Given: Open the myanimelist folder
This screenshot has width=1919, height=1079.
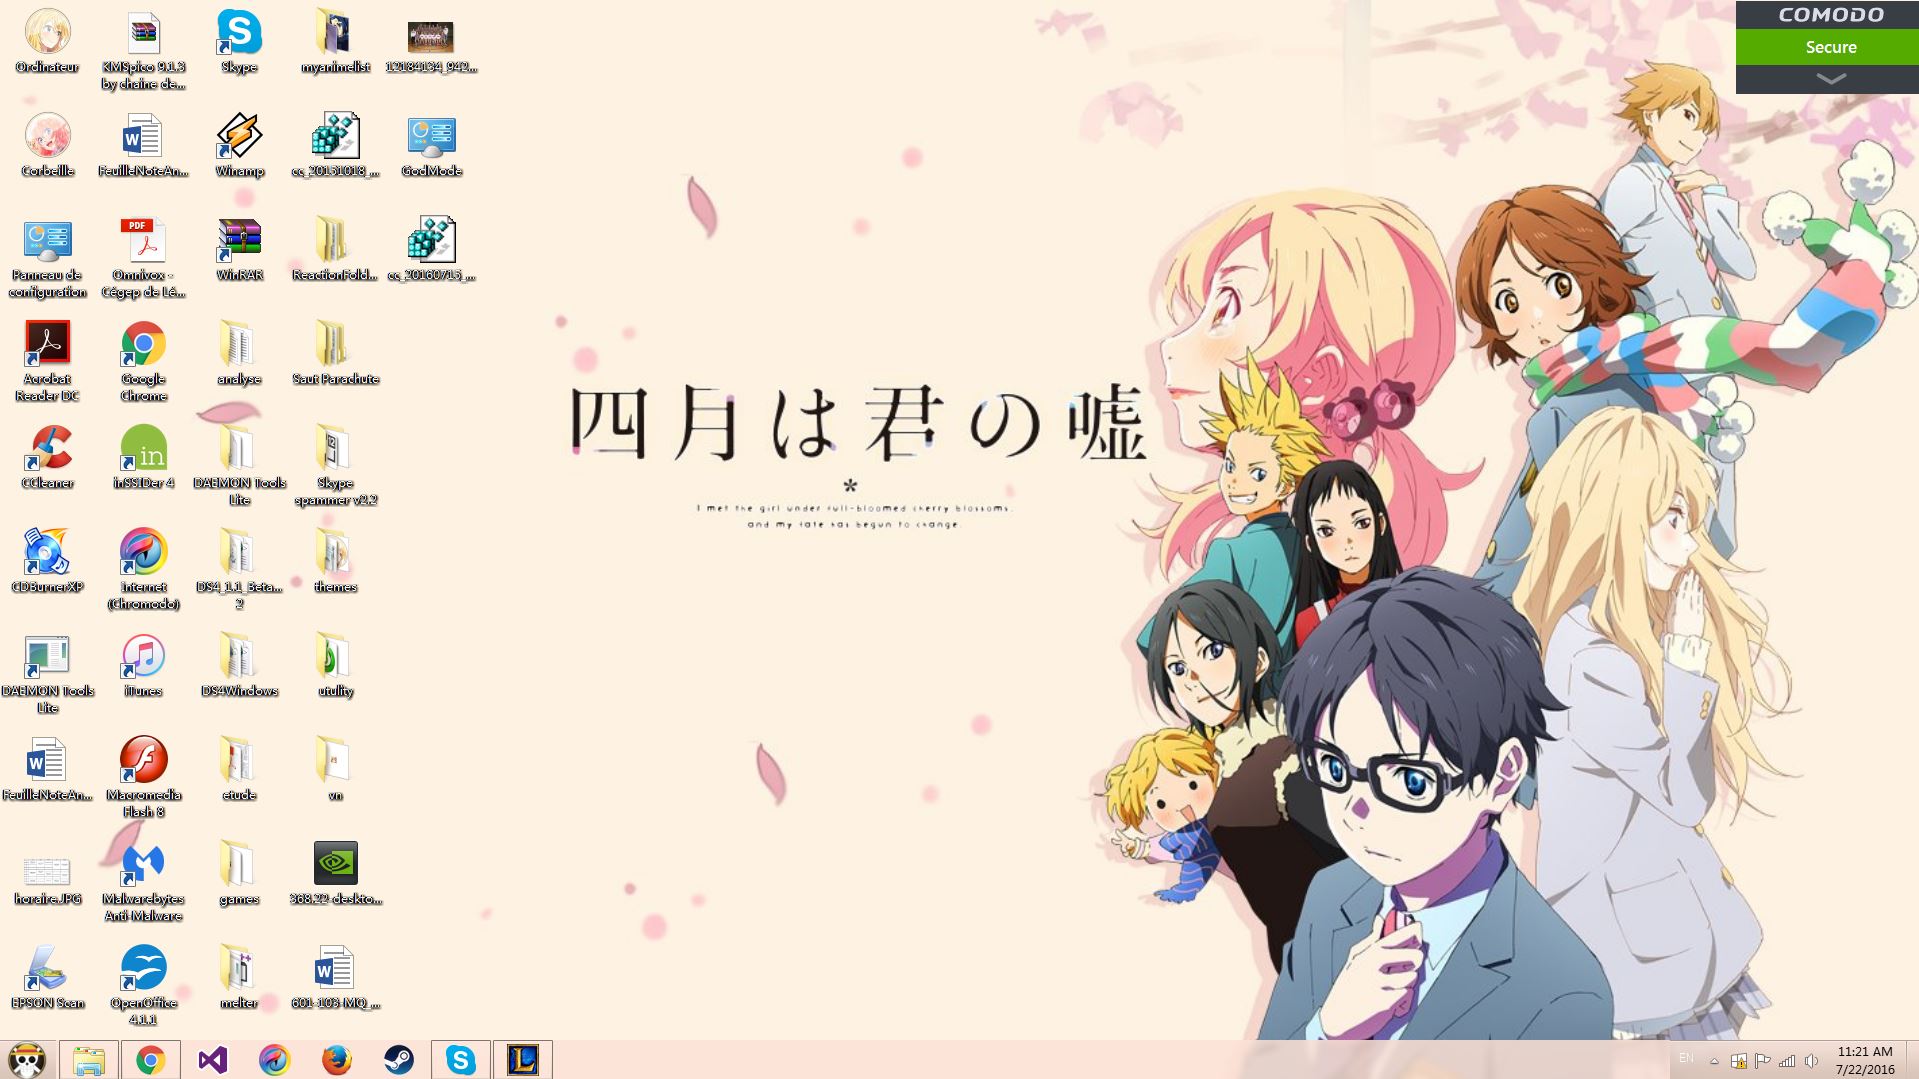Looking at the screenshot, I should click(335, 42).
